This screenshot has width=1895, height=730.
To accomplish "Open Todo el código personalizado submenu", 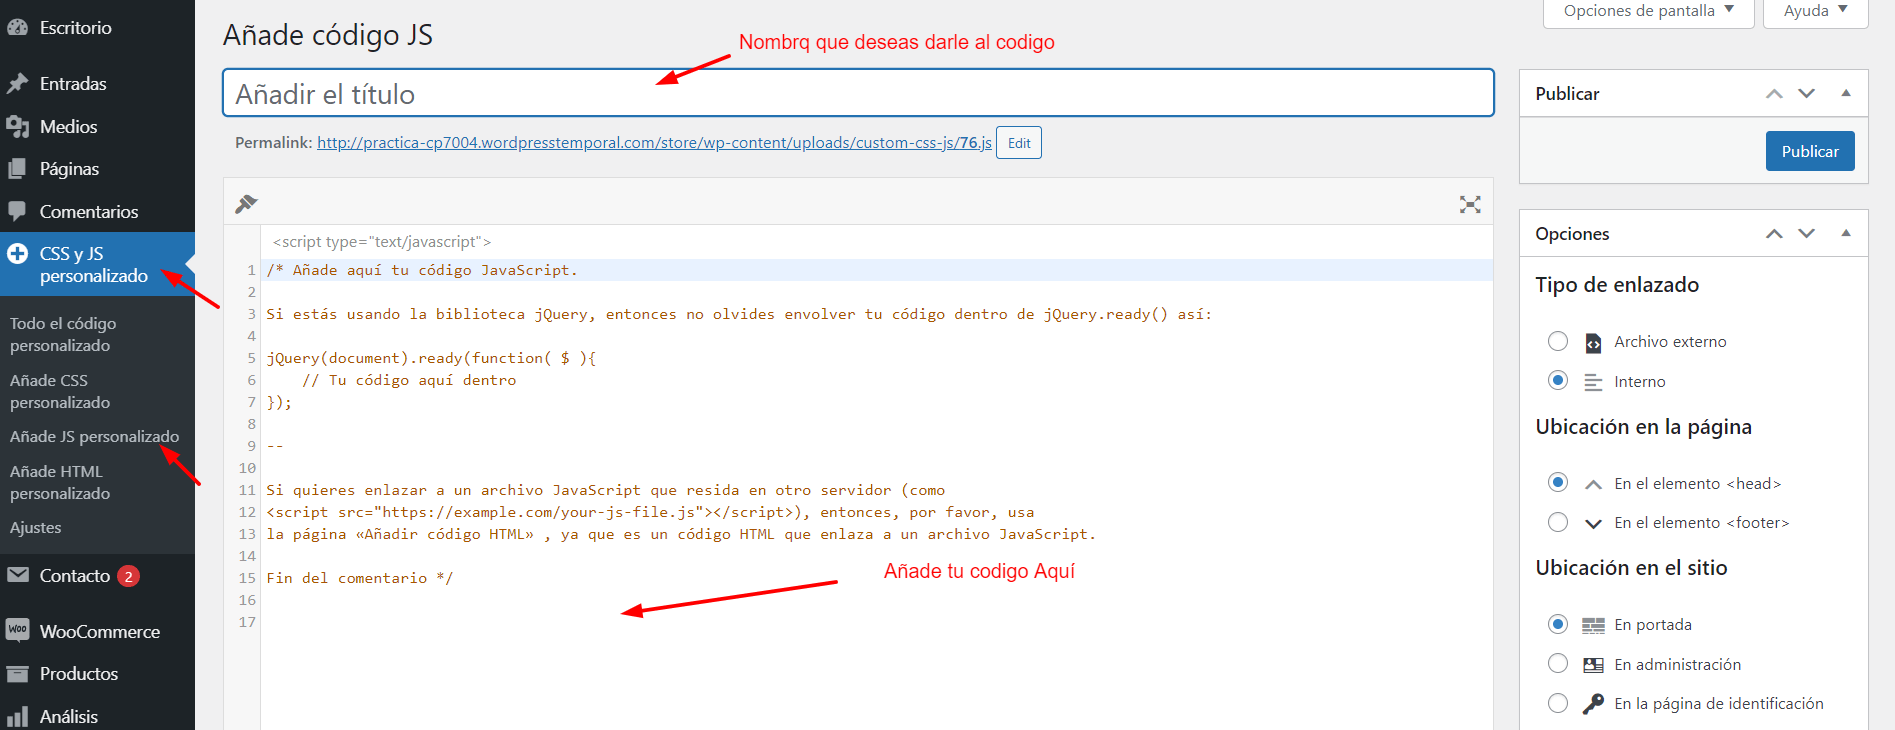I will 63,334.
